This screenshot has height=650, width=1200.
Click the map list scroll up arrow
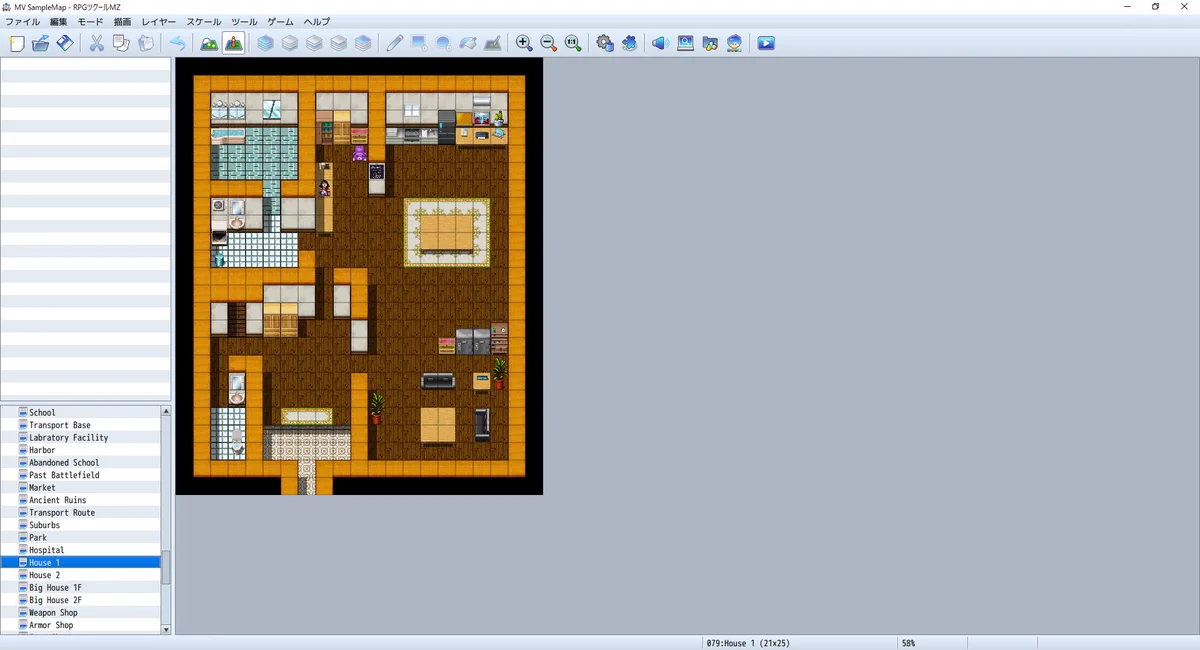tap(166, 411)
